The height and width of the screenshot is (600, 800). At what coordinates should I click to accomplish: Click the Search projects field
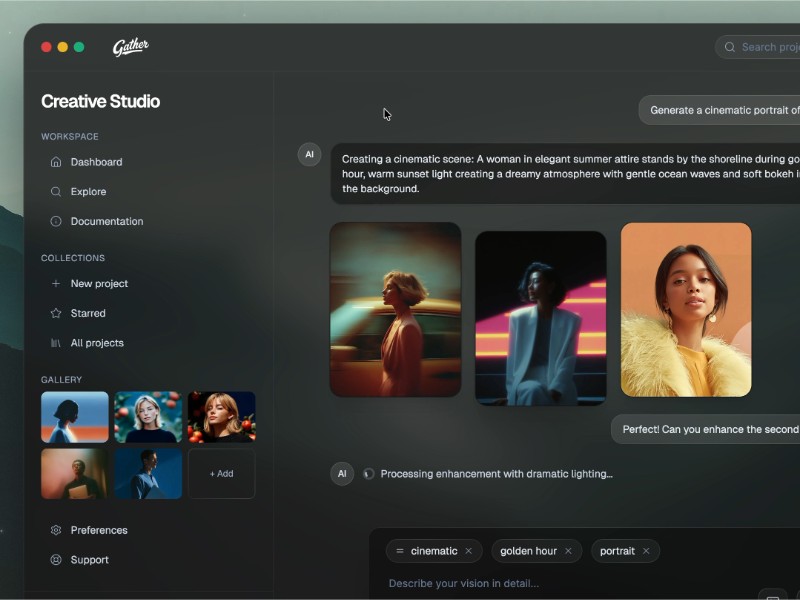[x=770, y=47]
